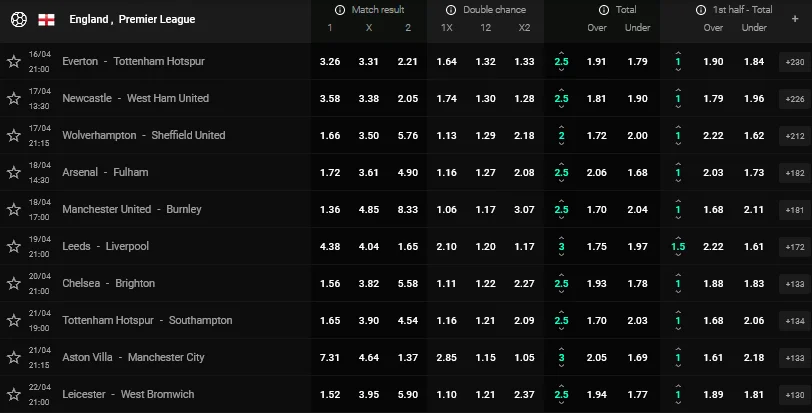Toggle favorite star for Leeds - Liverpool
The width and height of the screenshot is (812, 413).
pyautogui.click(x=14, y=247)
